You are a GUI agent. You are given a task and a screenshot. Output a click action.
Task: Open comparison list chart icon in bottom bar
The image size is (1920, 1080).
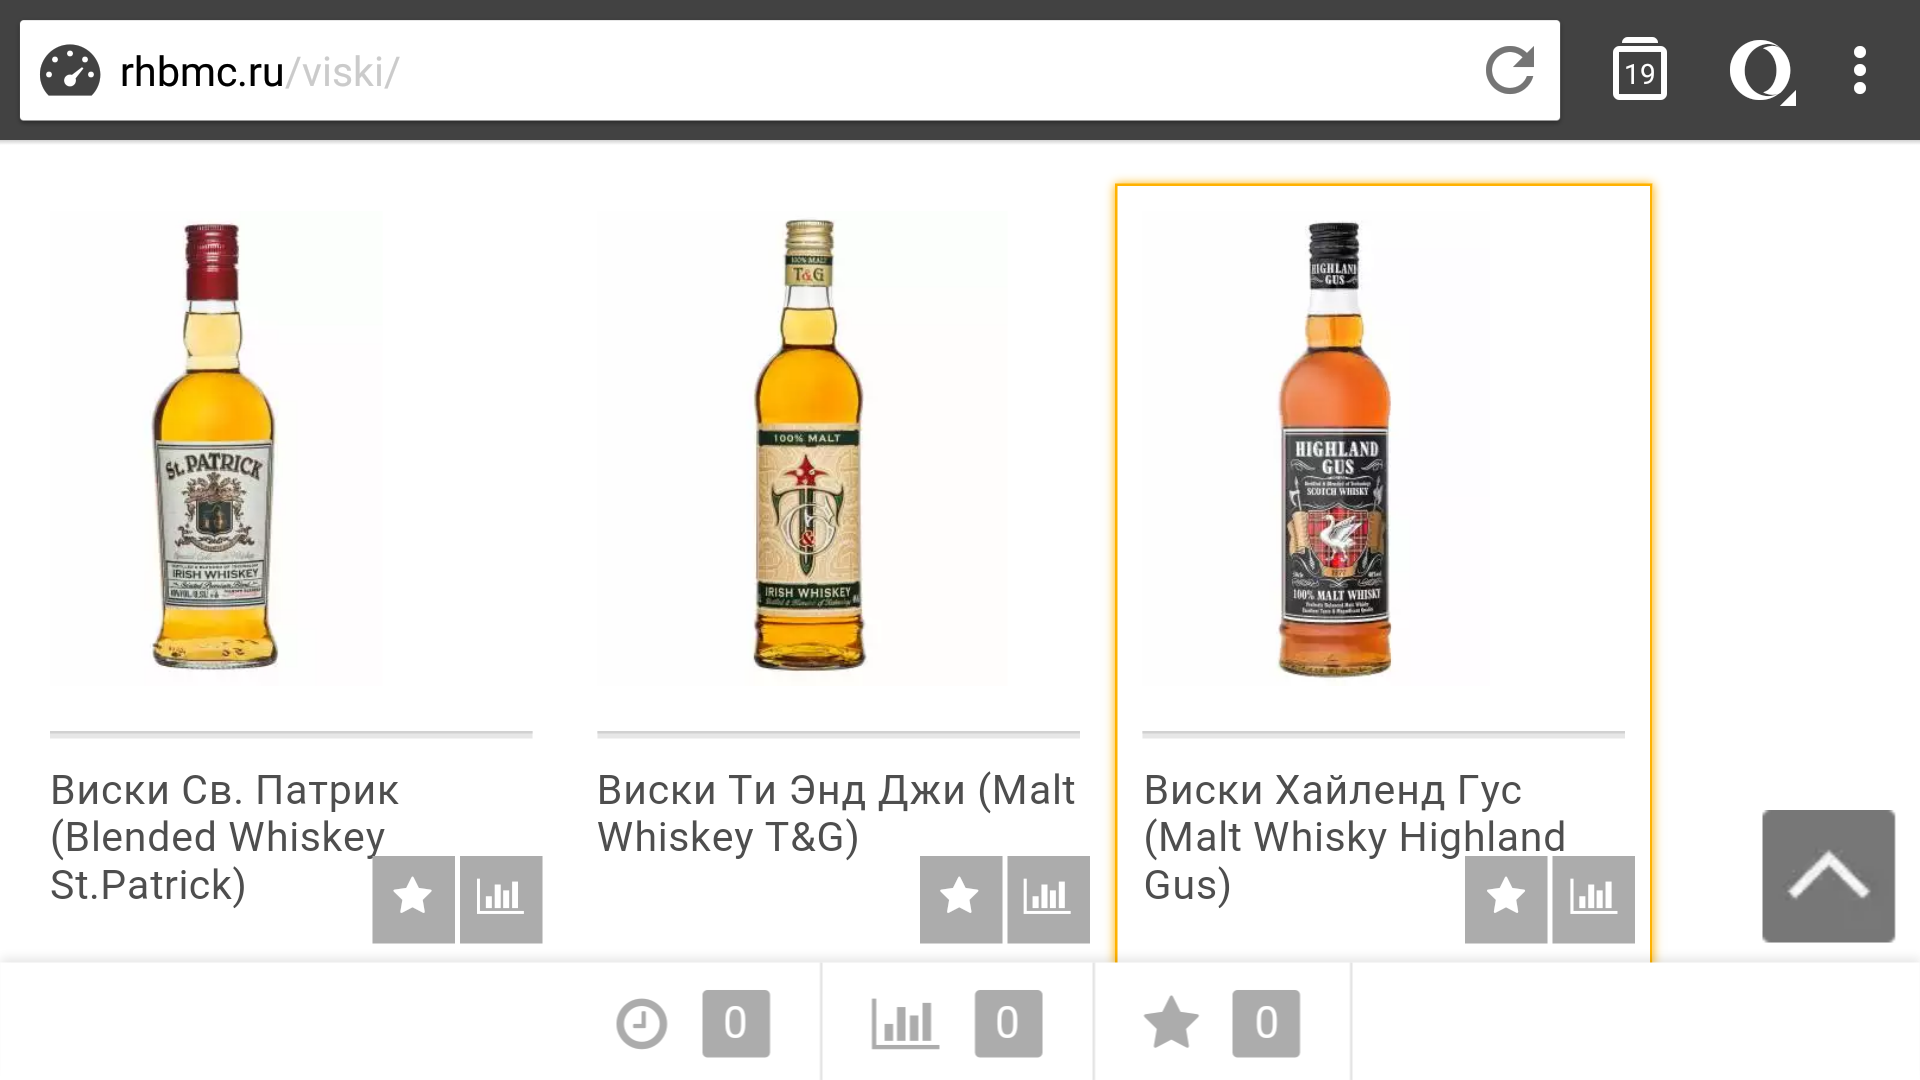point(904,1023)
